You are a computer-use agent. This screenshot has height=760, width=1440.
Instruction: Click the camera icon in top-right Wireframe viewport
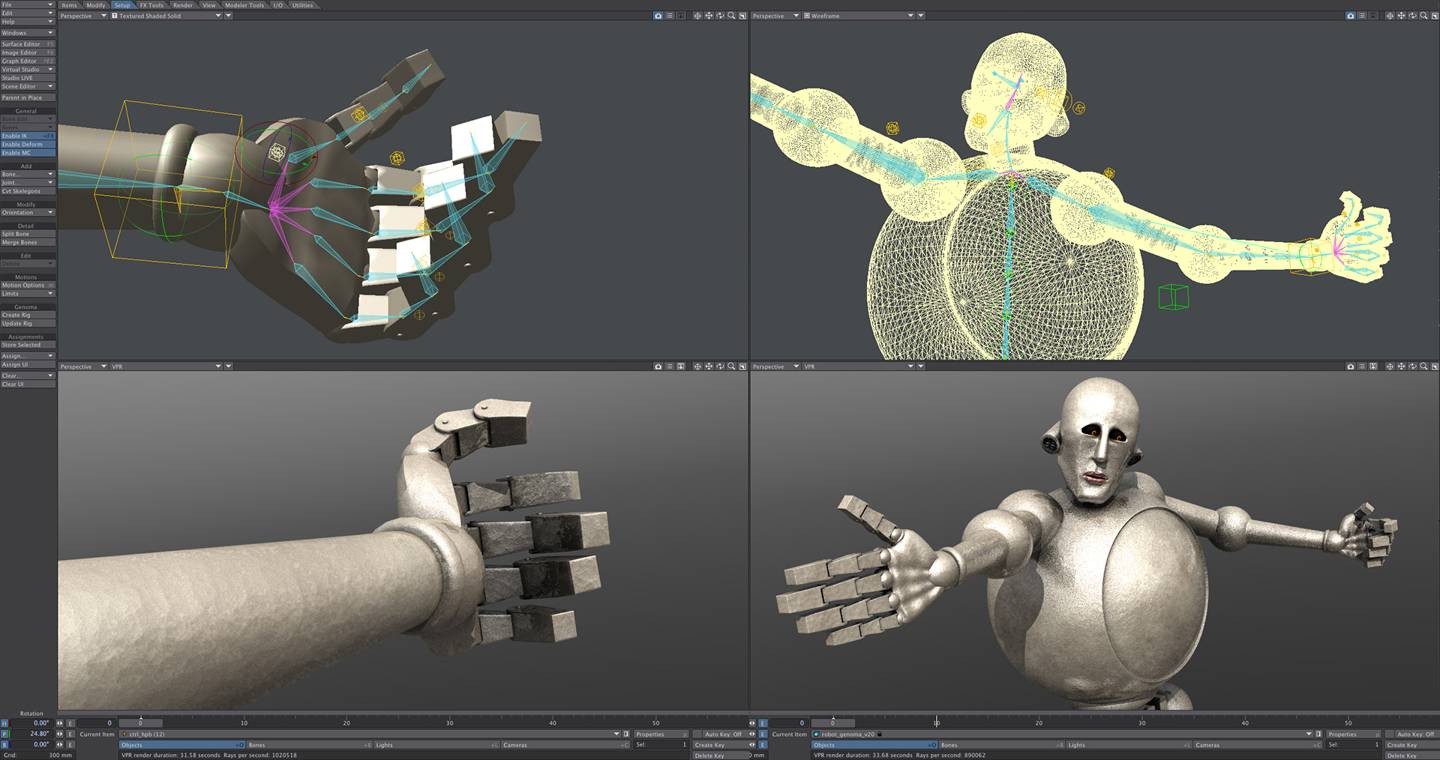(1350, 16)
